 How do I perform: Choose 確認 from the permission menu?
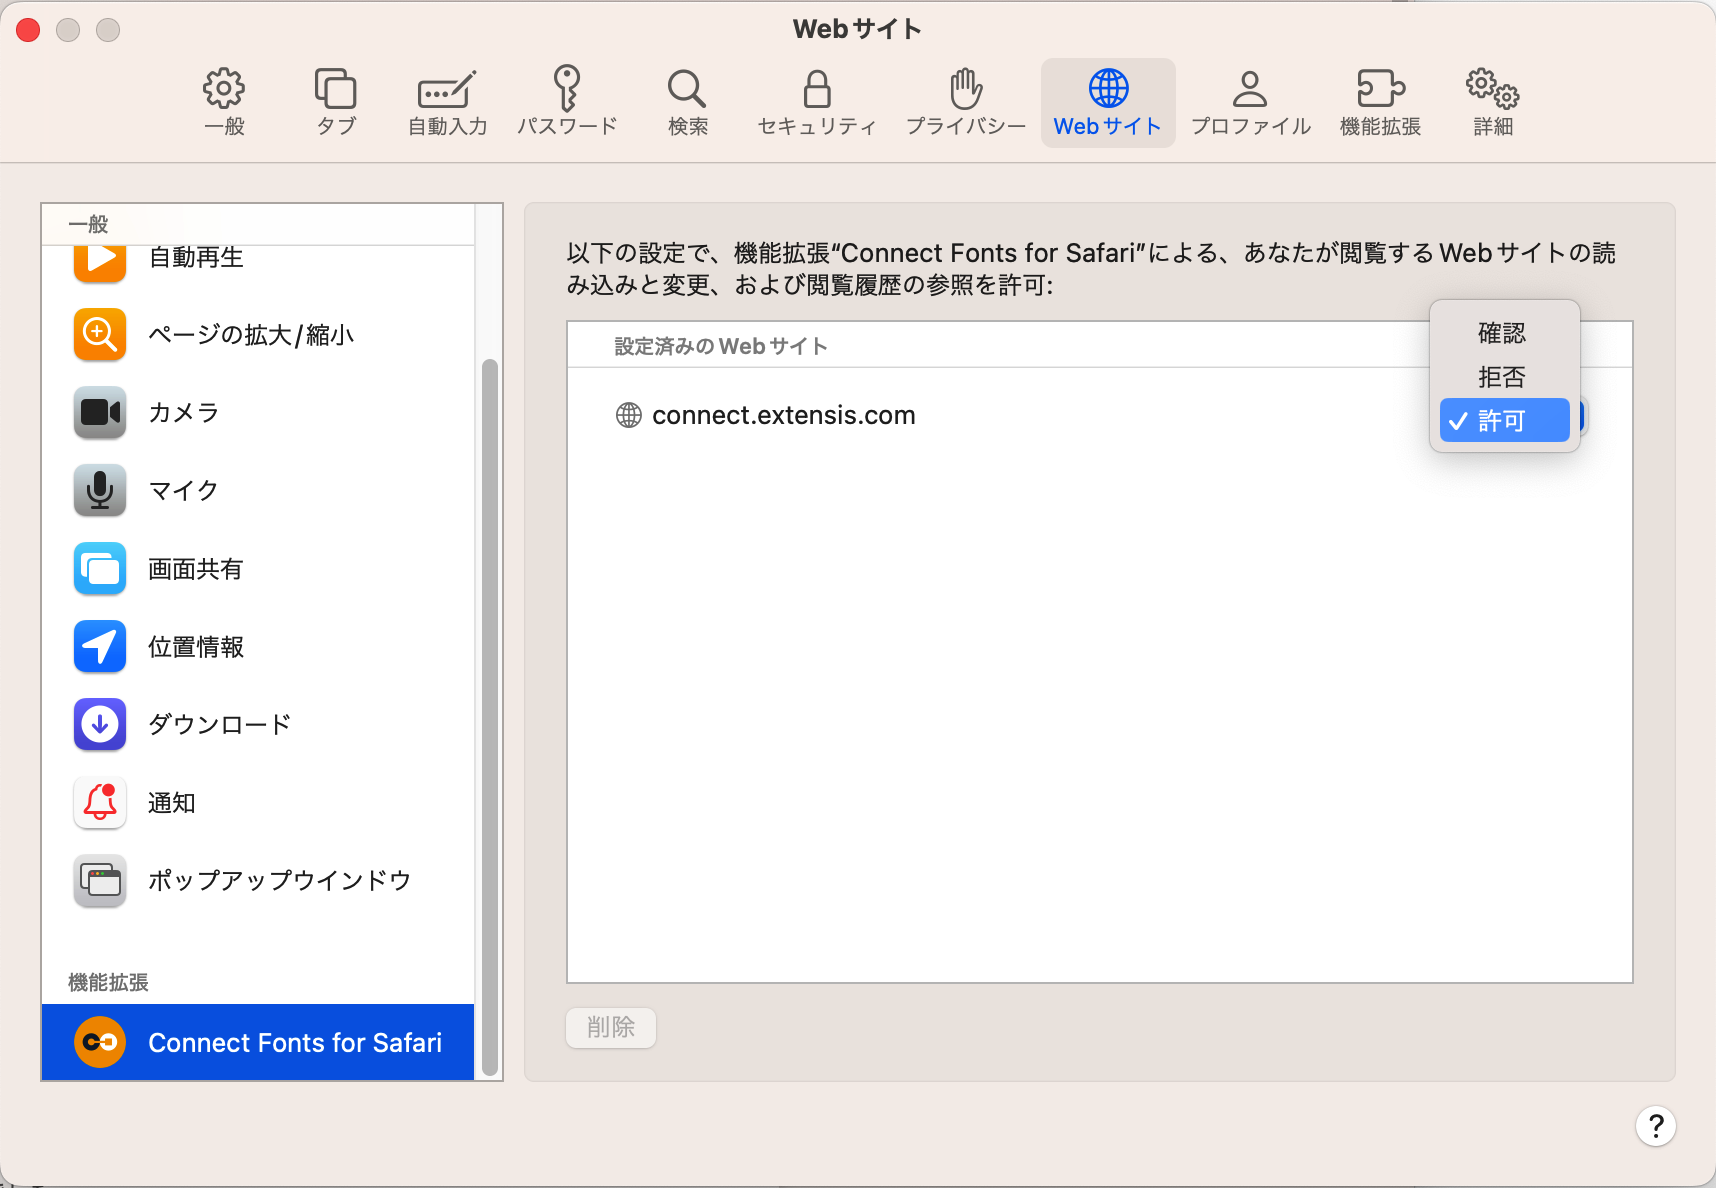[x=1504, y=333]
